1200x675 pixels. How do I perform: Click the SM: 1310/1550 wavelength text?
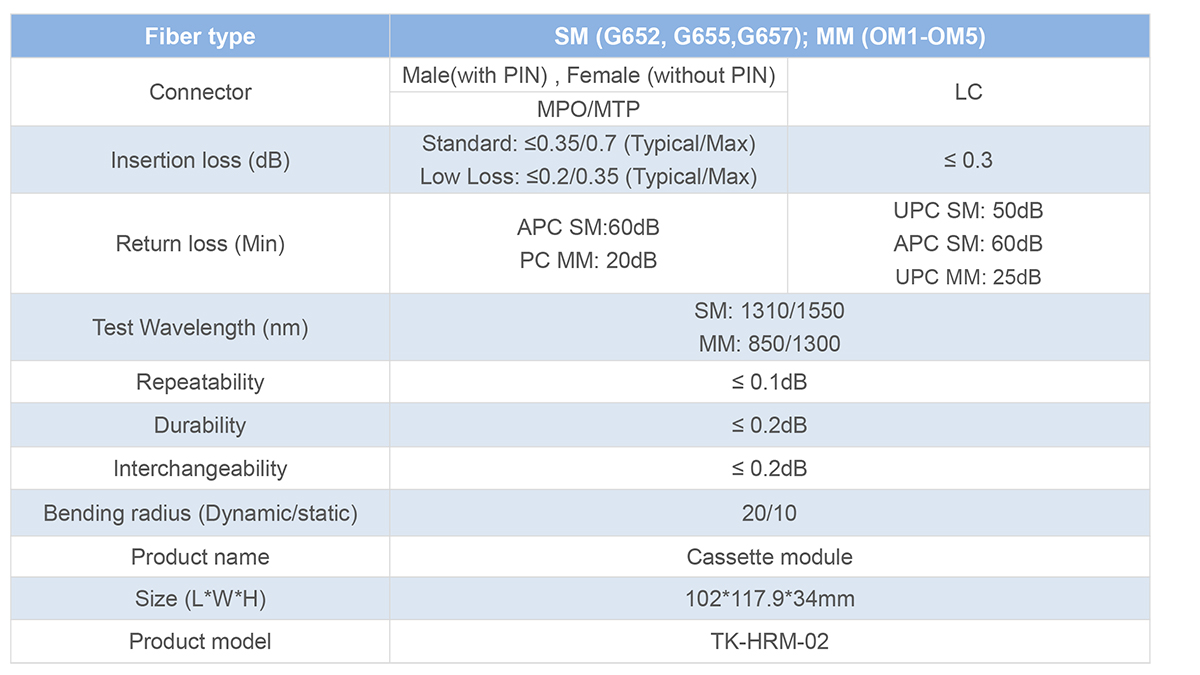pyautogui.click(x=769, y=311)
